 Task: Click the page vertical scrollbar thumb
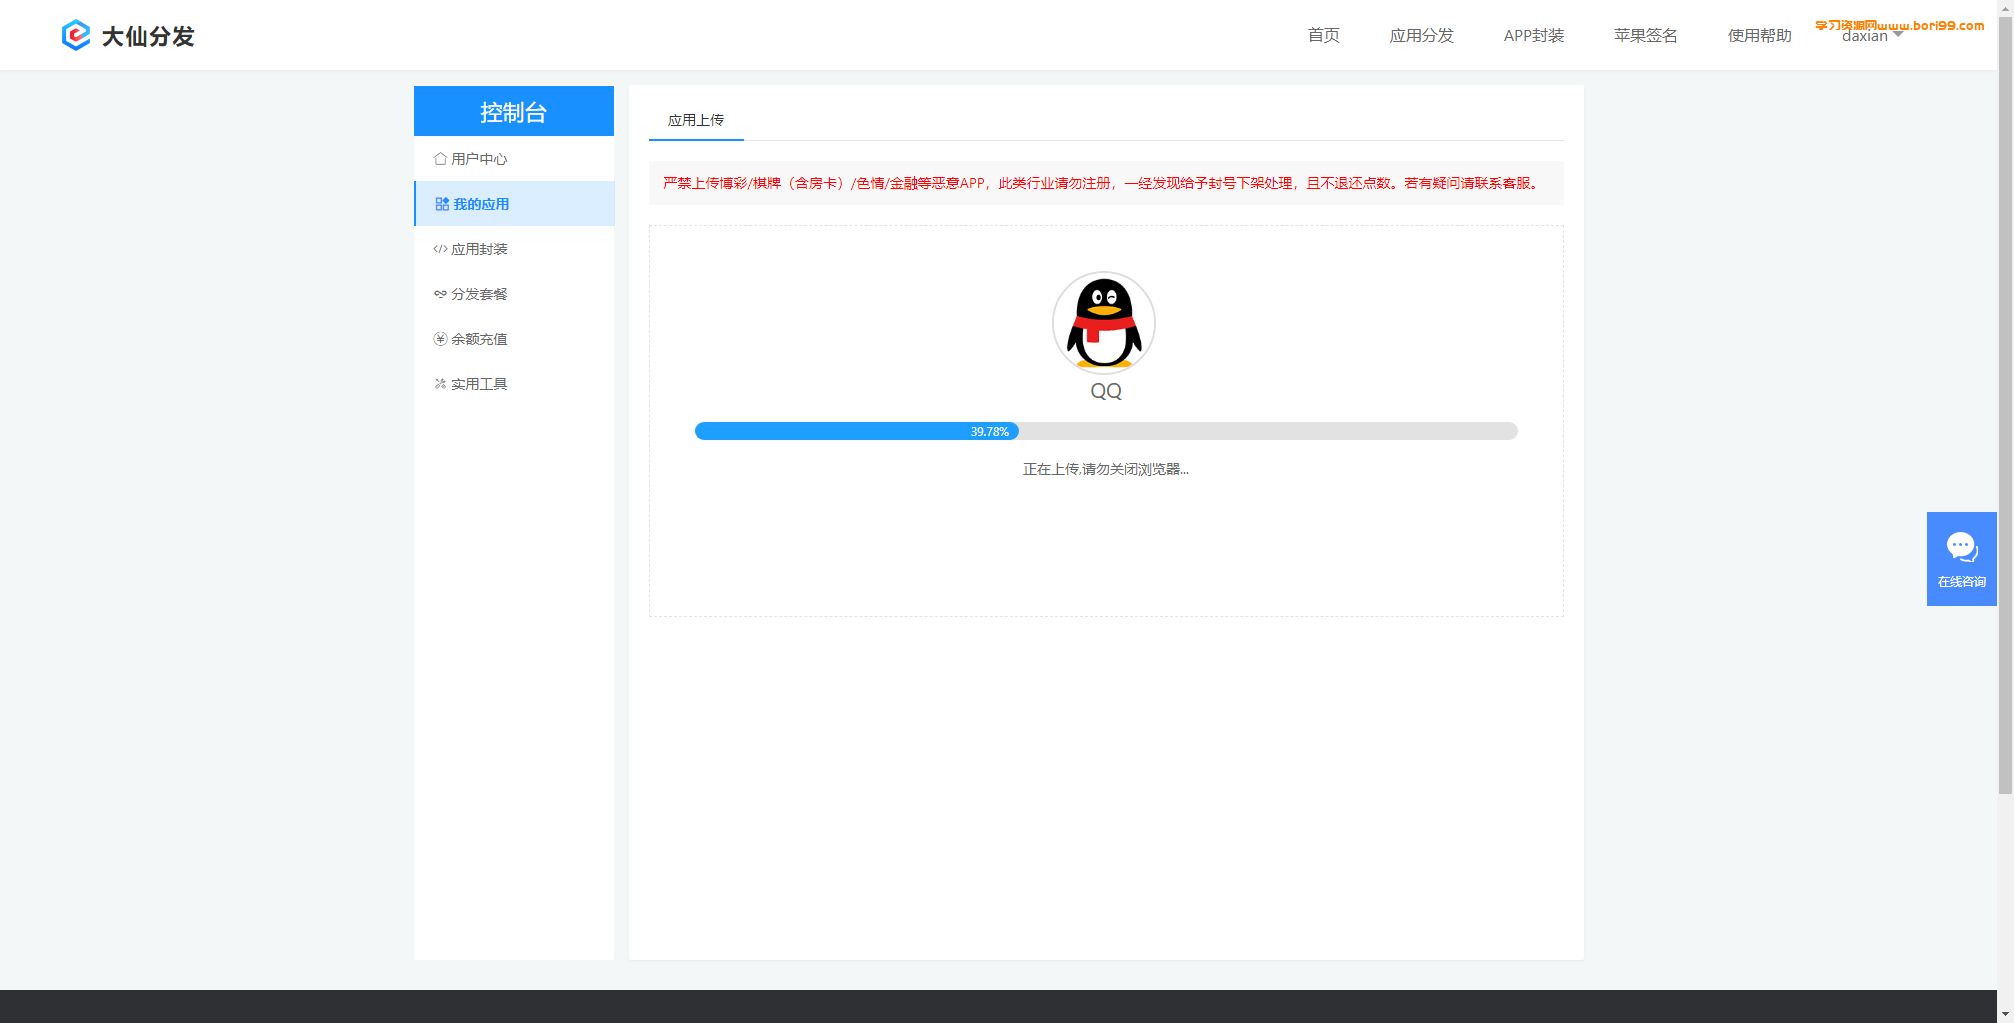pos(2005,405)
